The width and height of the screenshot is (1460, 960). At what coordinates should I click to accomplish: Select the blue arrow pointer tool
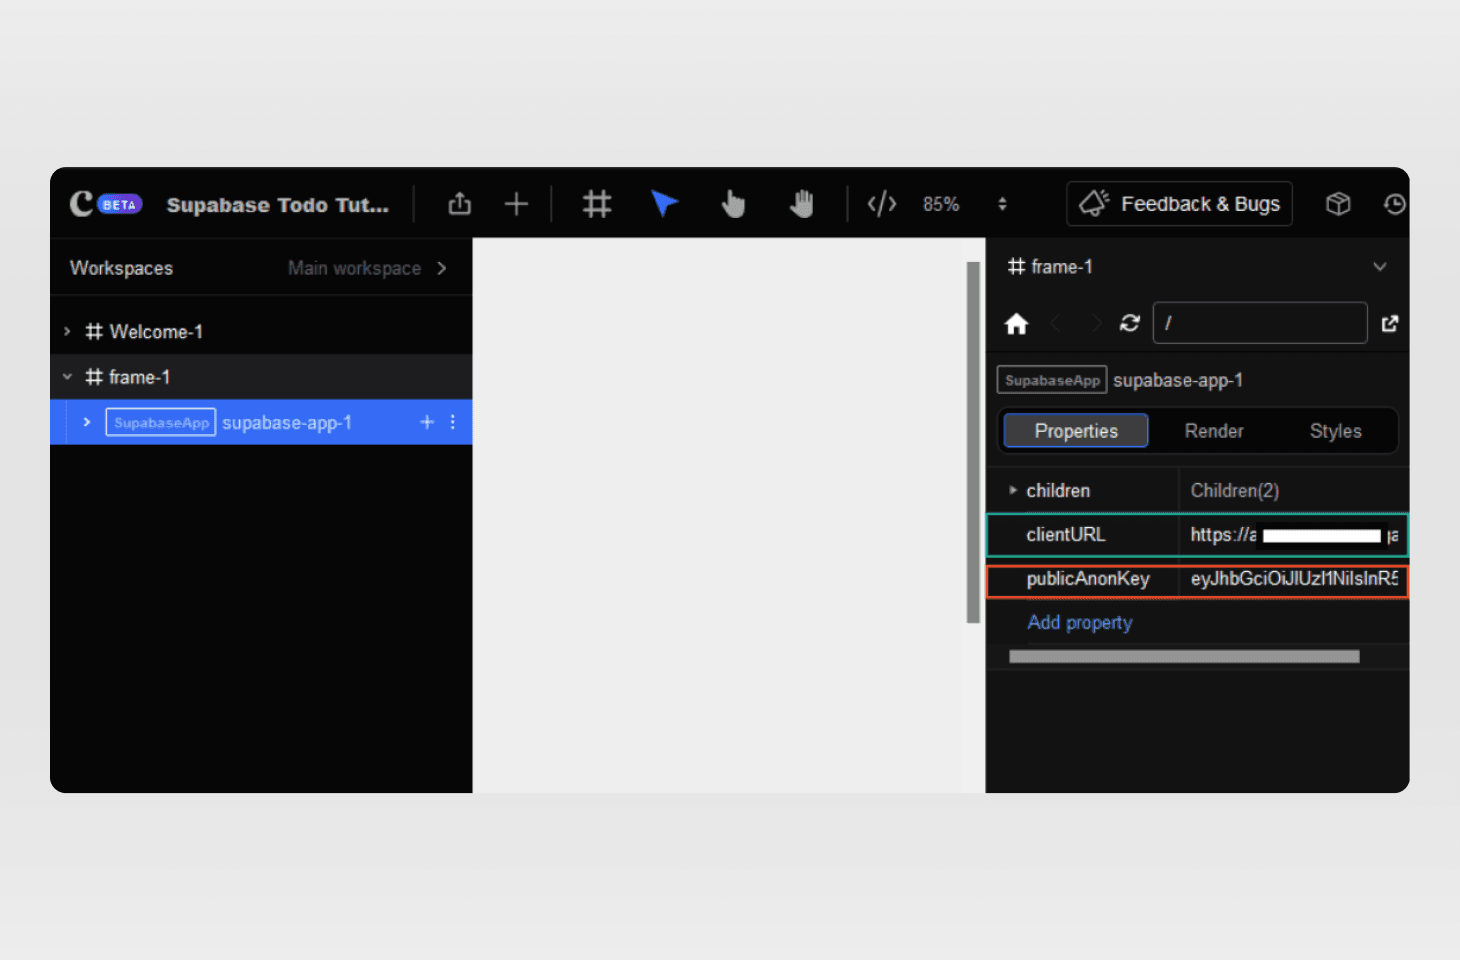[x=664, y=204]
